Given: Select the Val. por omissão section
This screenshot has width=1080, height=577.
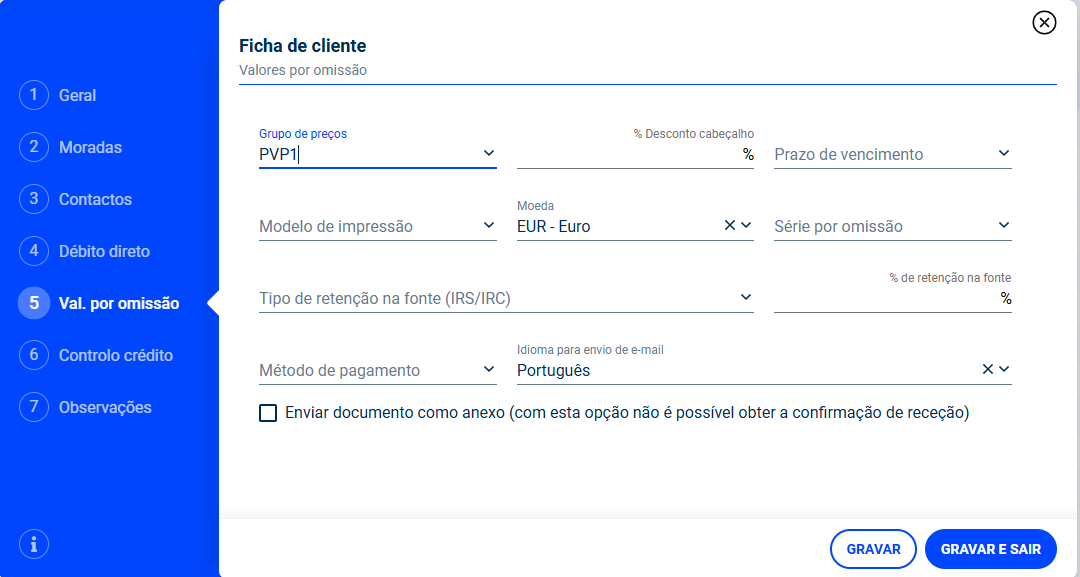Looking at the screenshot, I should coord(119,304).
